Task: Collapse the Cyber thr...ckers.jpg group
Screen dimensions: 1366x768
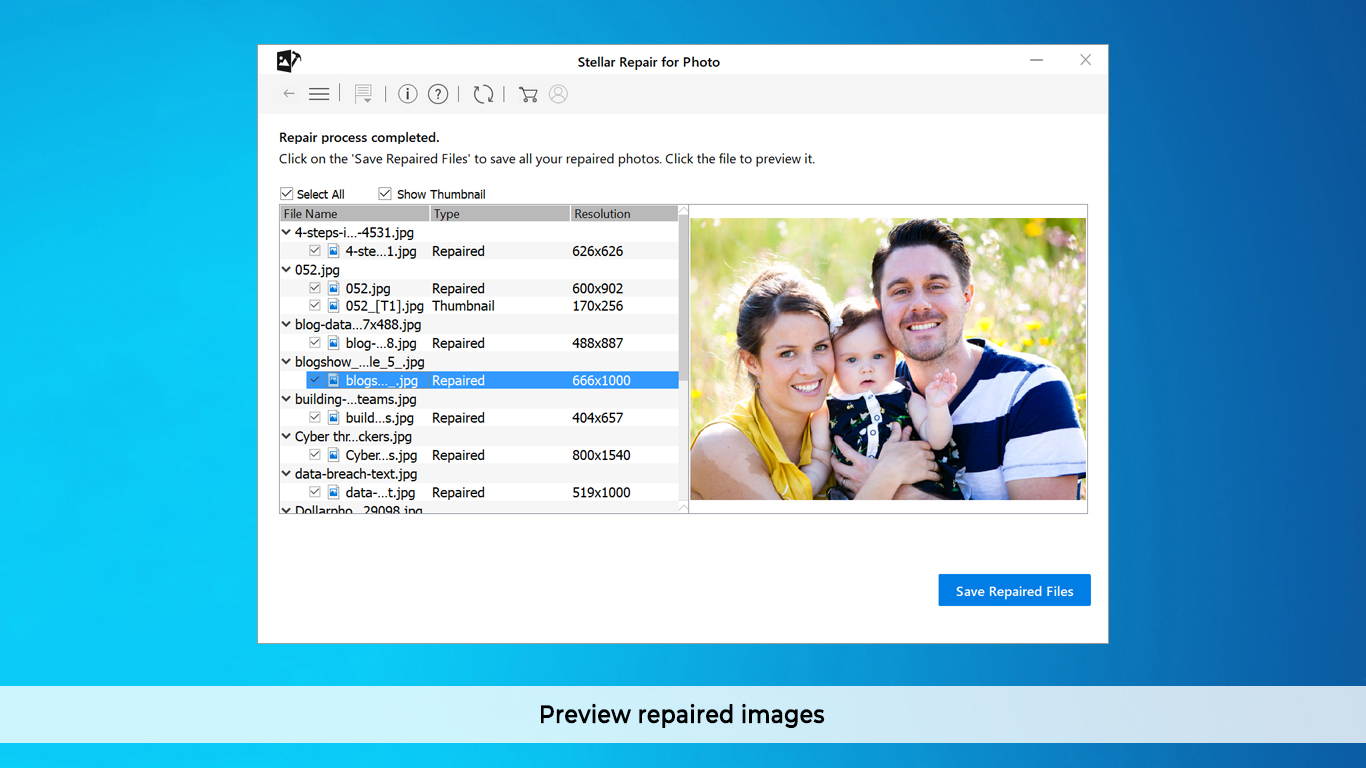Action: (x=286, y=437)
